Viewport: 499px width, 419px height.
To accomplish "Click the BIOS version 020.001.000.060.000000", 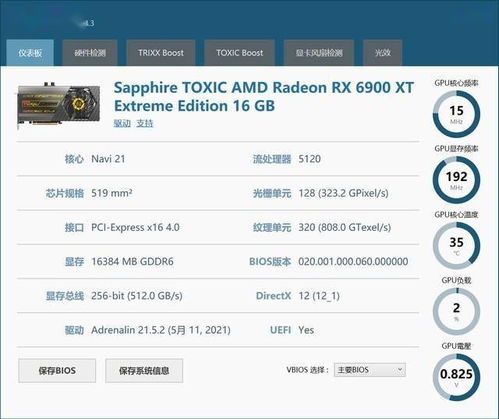I will click(x=353, y=262).
